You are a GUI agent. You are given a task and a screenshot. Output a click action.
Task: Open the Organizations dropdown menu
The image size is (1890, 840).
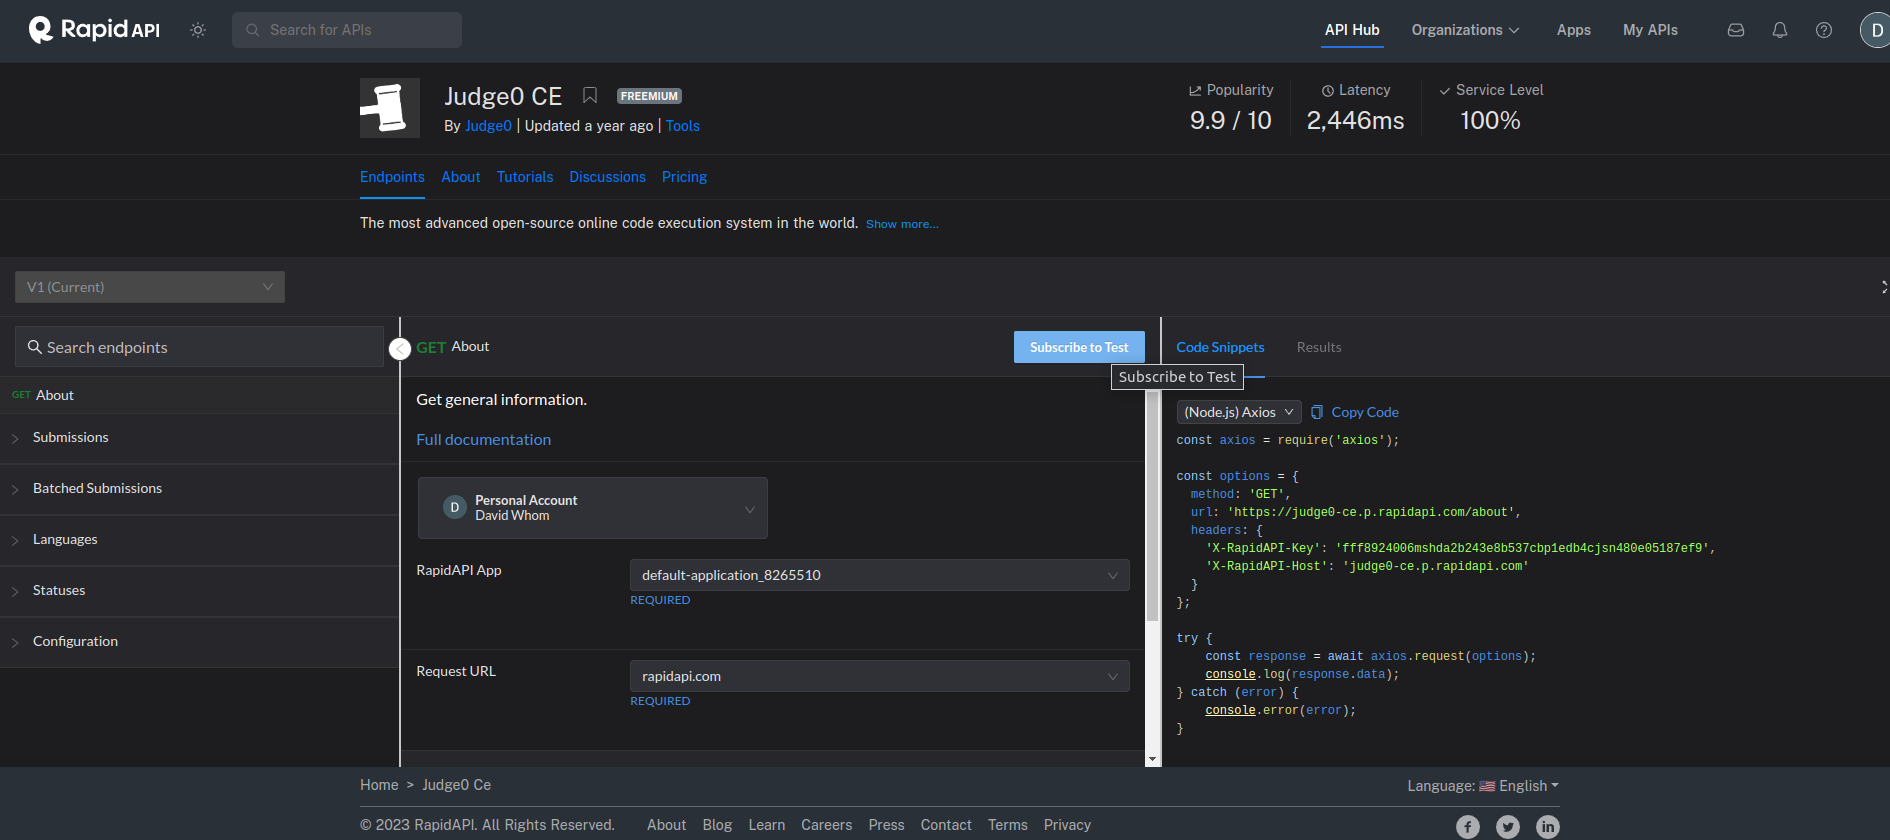tap(1465, 30)
